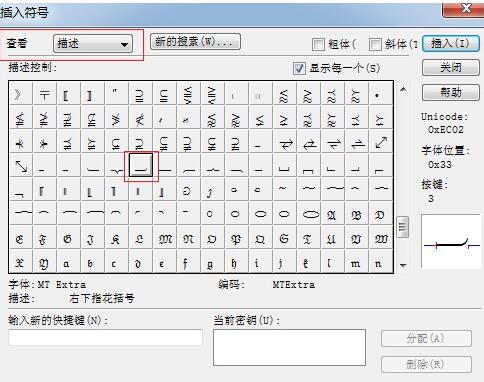The image size is (484, 382).
Task: Click the right-lower curly bracket preview
Action: click(x=451, y=241)
